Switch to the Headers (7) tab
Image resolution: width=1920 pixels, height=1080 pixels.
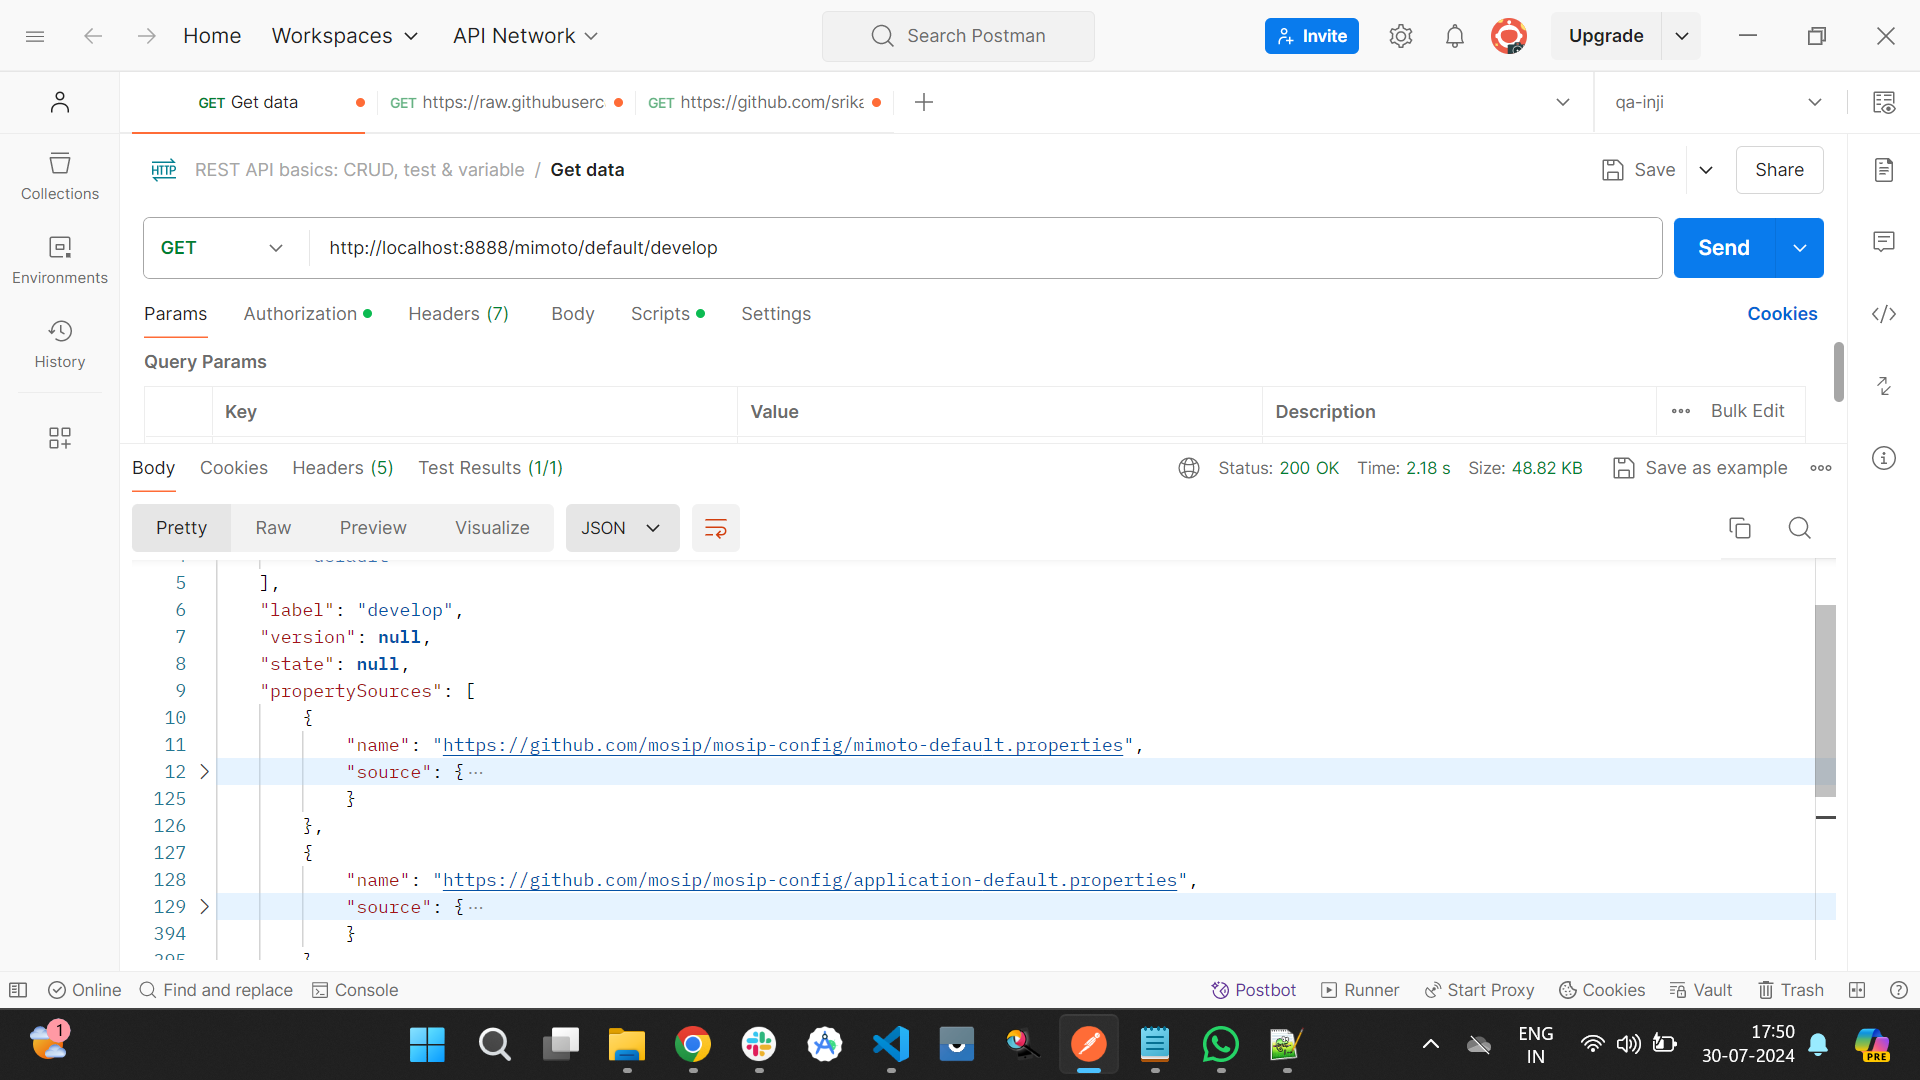(x=459, y=314)
